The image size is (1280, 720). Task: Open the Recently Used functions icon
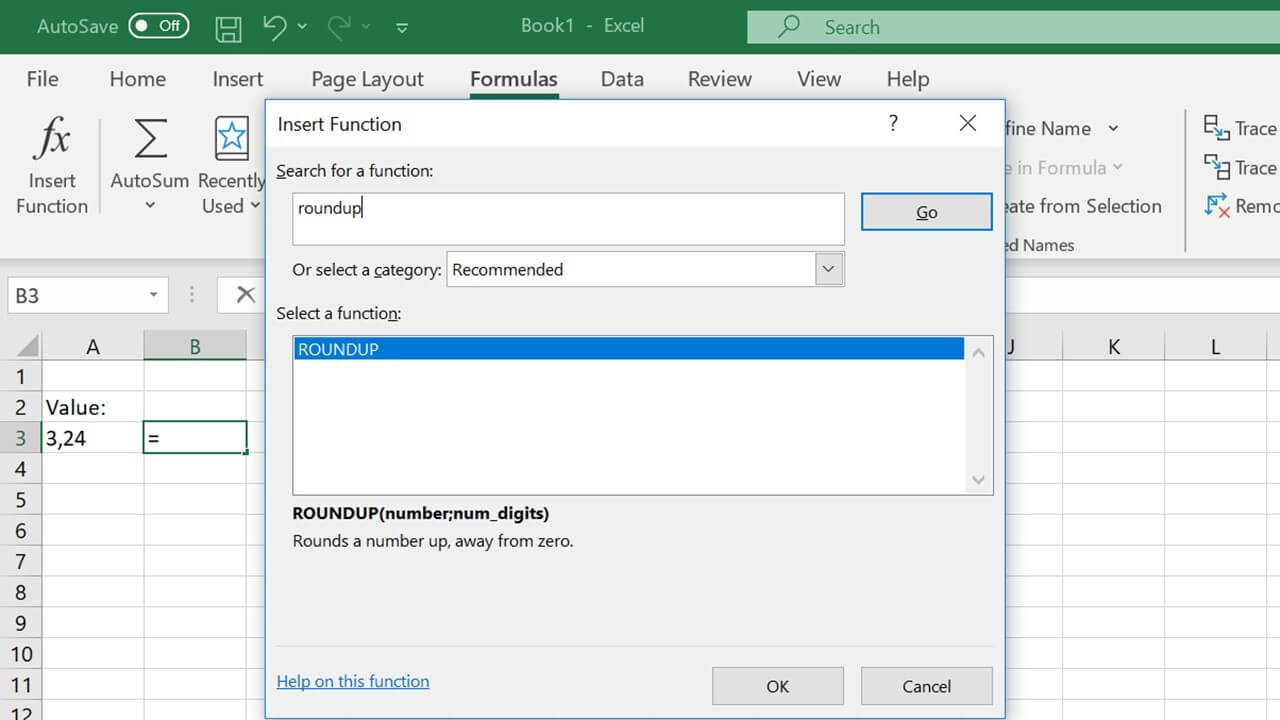pyautogui.click(x=230, y=140)
